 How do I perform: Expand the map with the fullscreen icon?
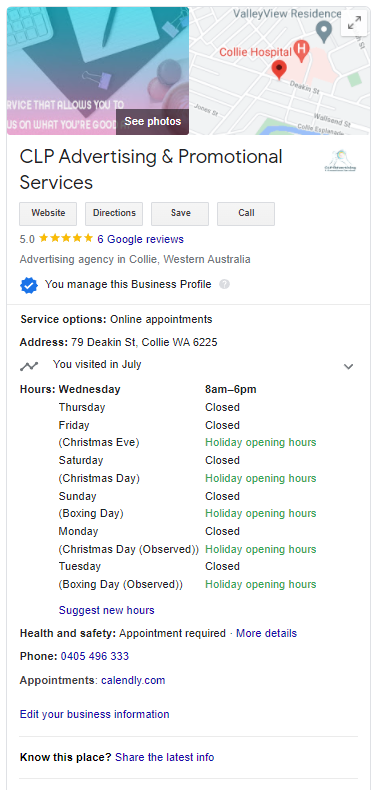(354, 23)
